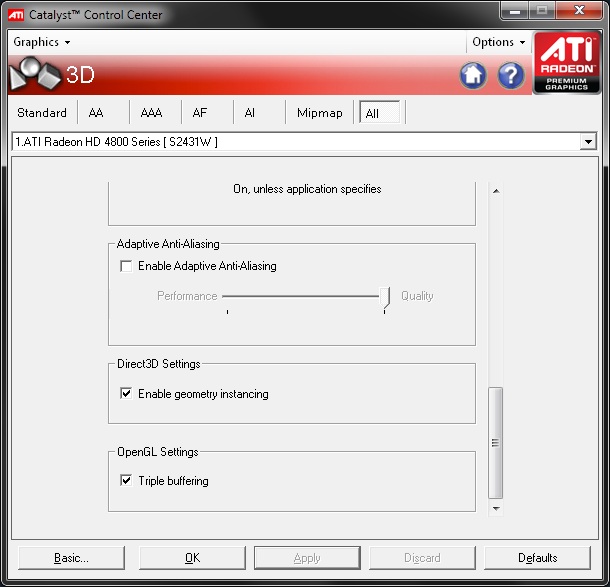Click the ATI icon in title bar
Image resolution: width=610 pixels, height=587 pixels.
point(16,15)
